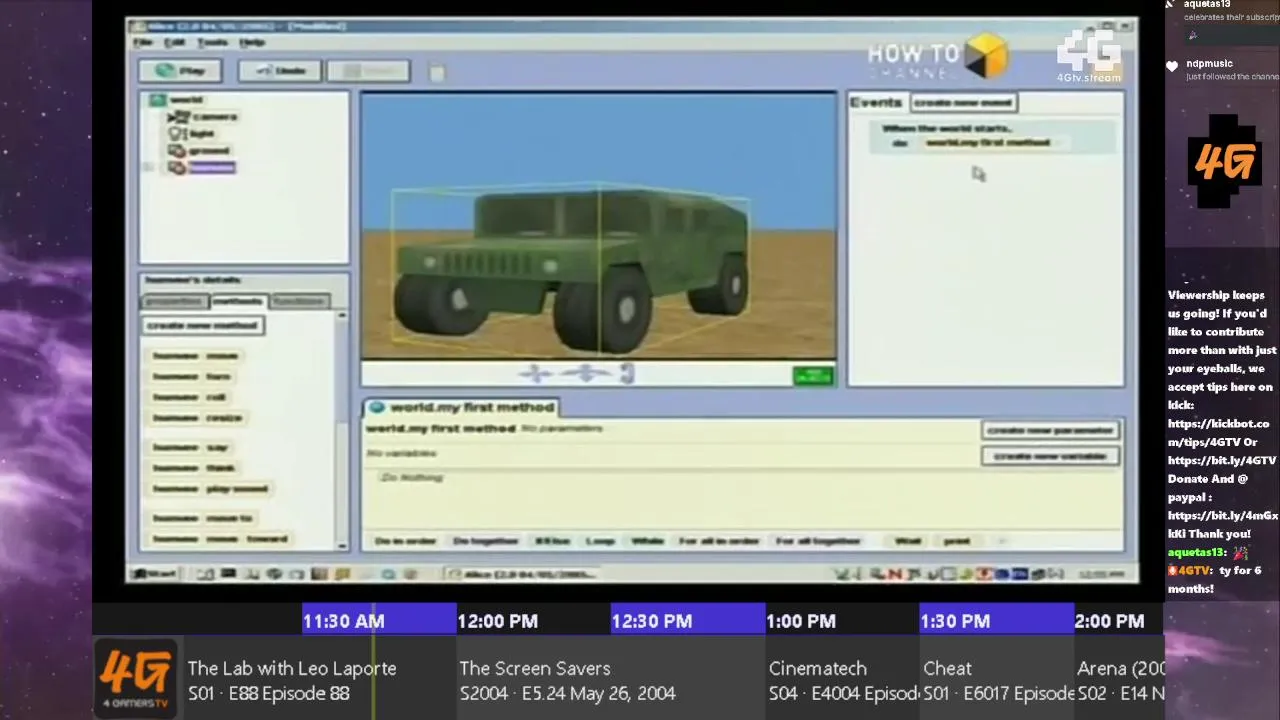Click the Do in order tile

coord(405,541)
